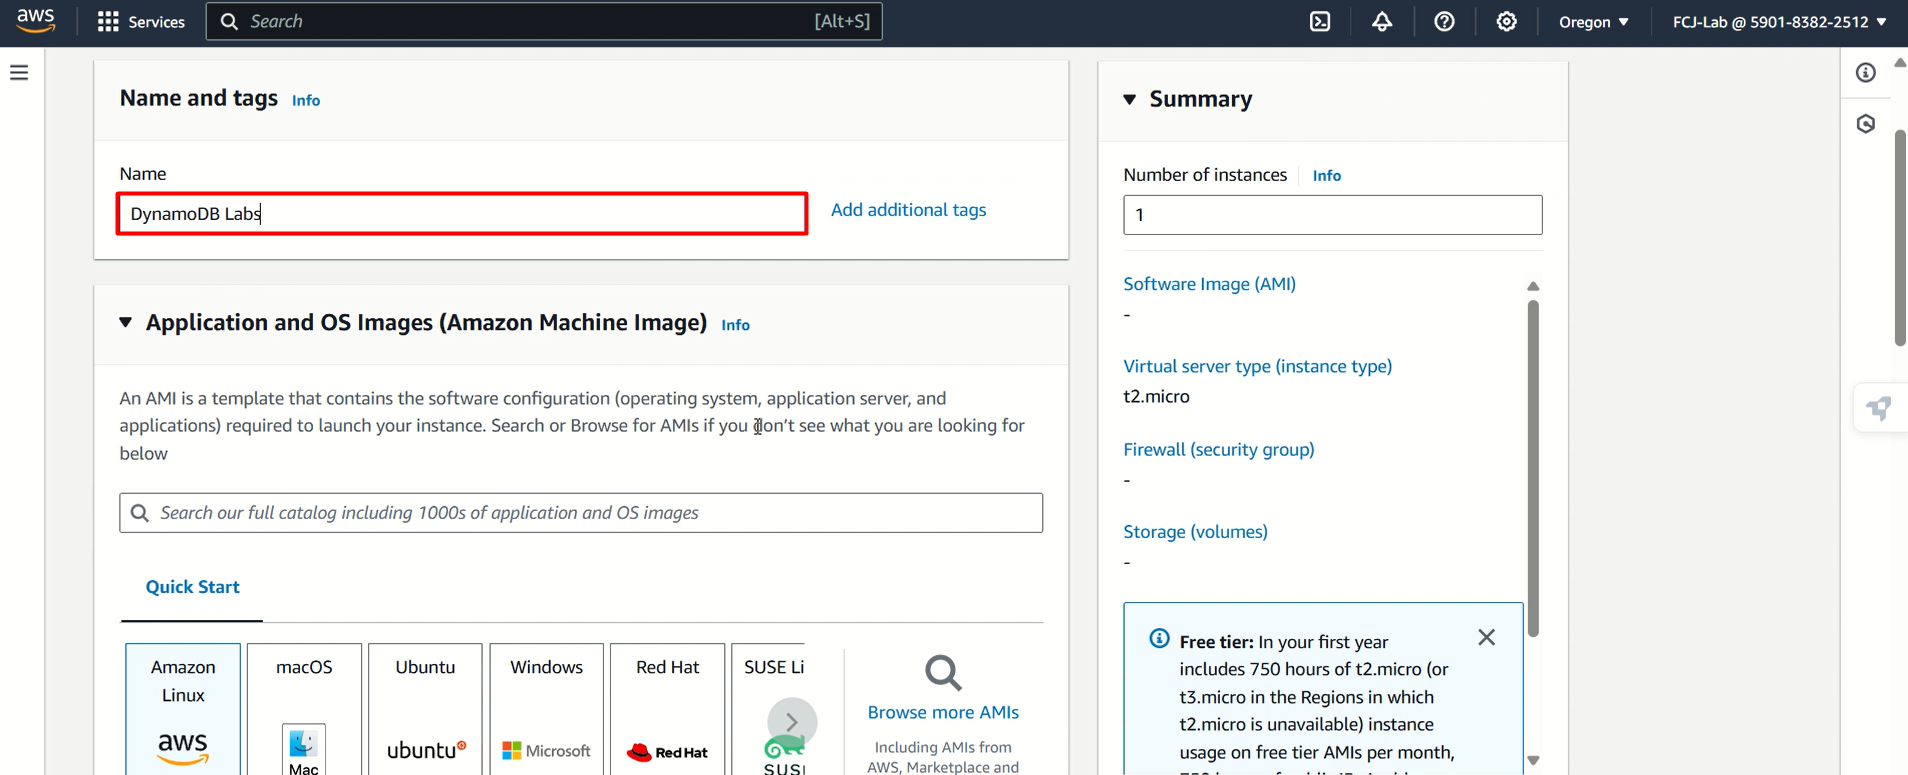This screenshot has width=1908, height=775.
Task: Click the summary scroll down arrow
Action: point(1533,761)
